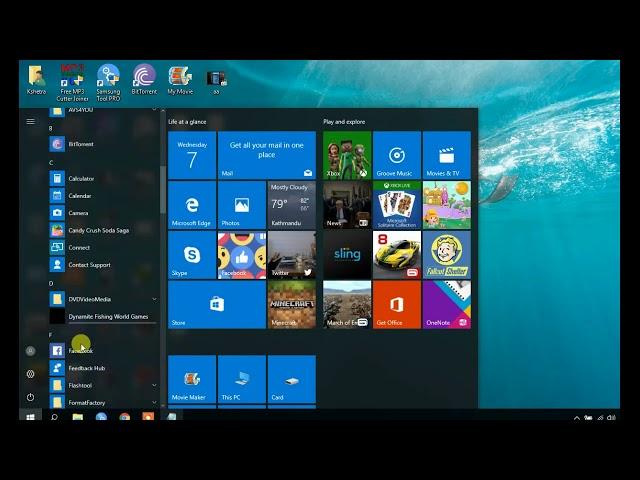Open the Facebook tile with emojis
Screen dimensions: 640x480
pos(242,255)
